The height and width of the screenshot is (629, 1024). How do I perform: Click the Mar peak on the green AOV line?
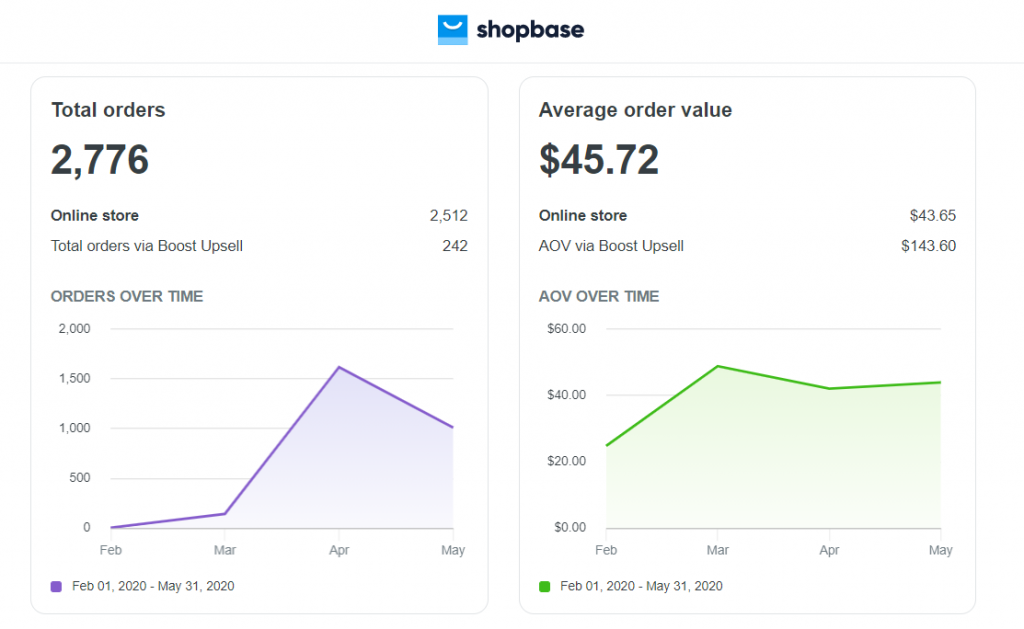716,366
